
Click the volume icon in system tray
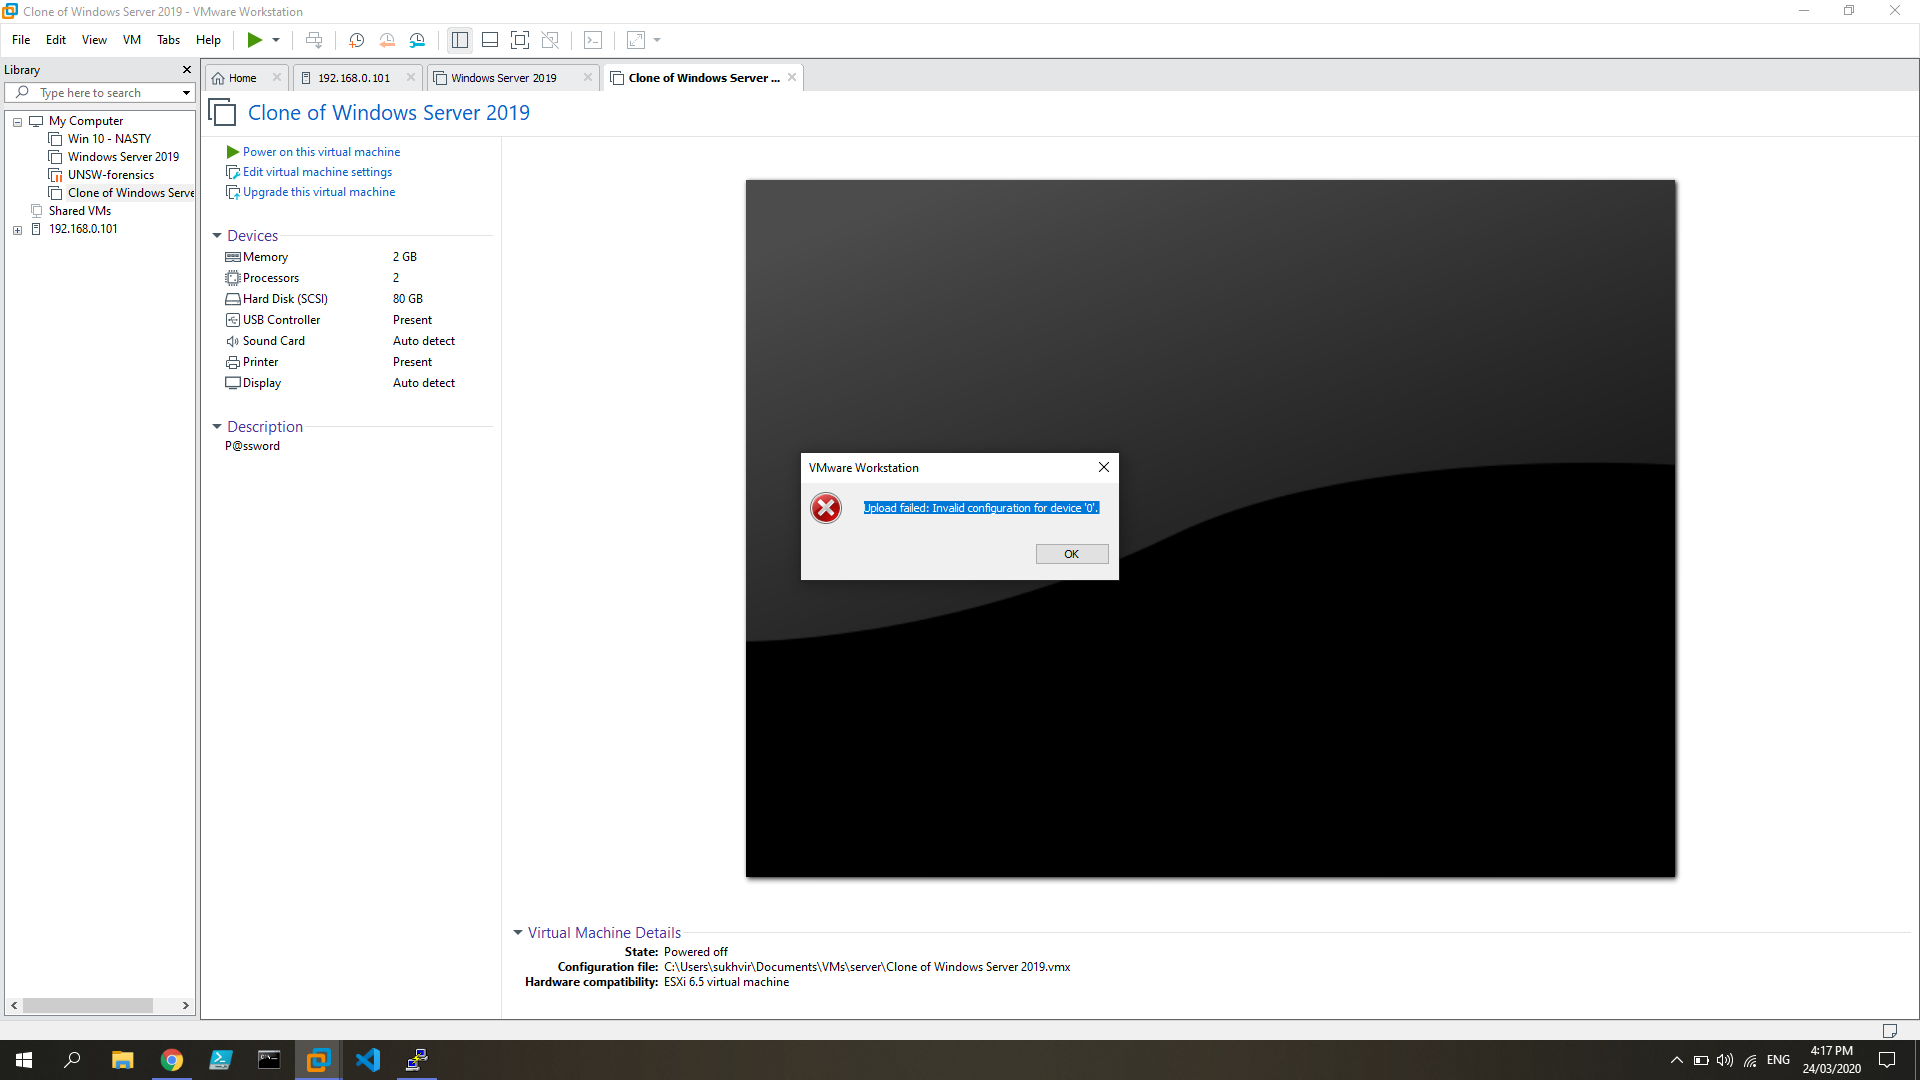click(1725, 1060)
